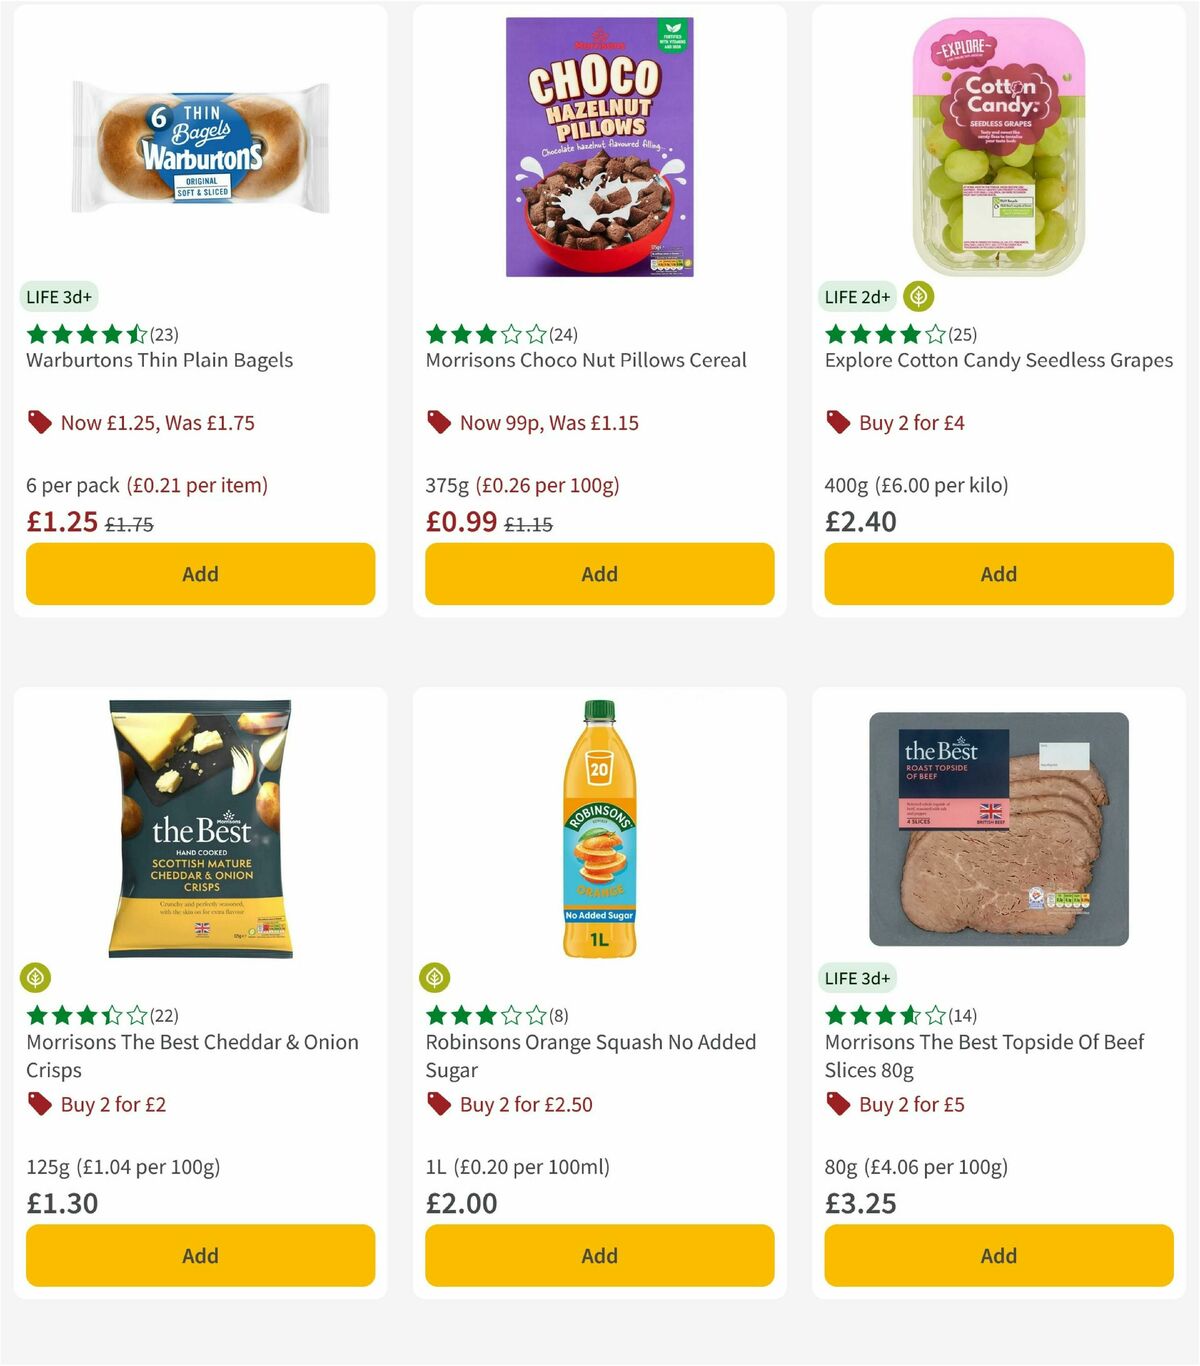This screenshot has height=1366, width=1200.
Task: Select the Warburtons Thin Plain Bagels title
Action: pyautogui.click(x=159, y=360)
